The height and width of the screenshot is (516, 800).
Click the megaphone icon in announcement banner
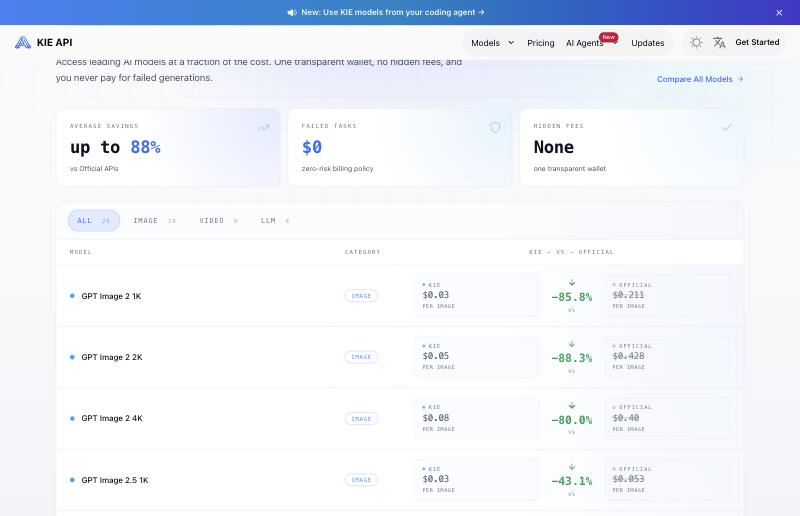292,12
